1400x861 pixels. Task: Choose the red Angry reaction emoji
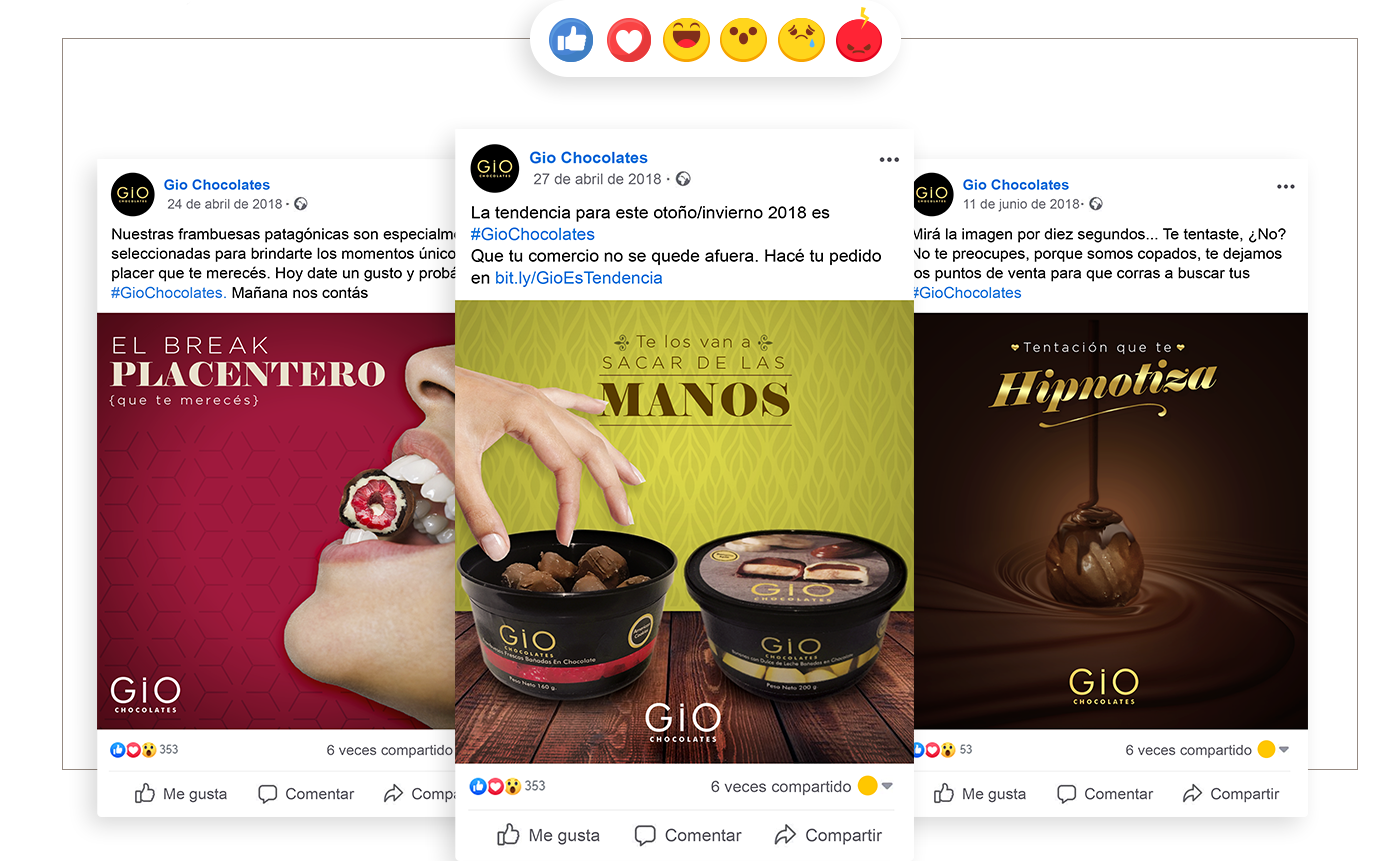[x=859, y=39]
